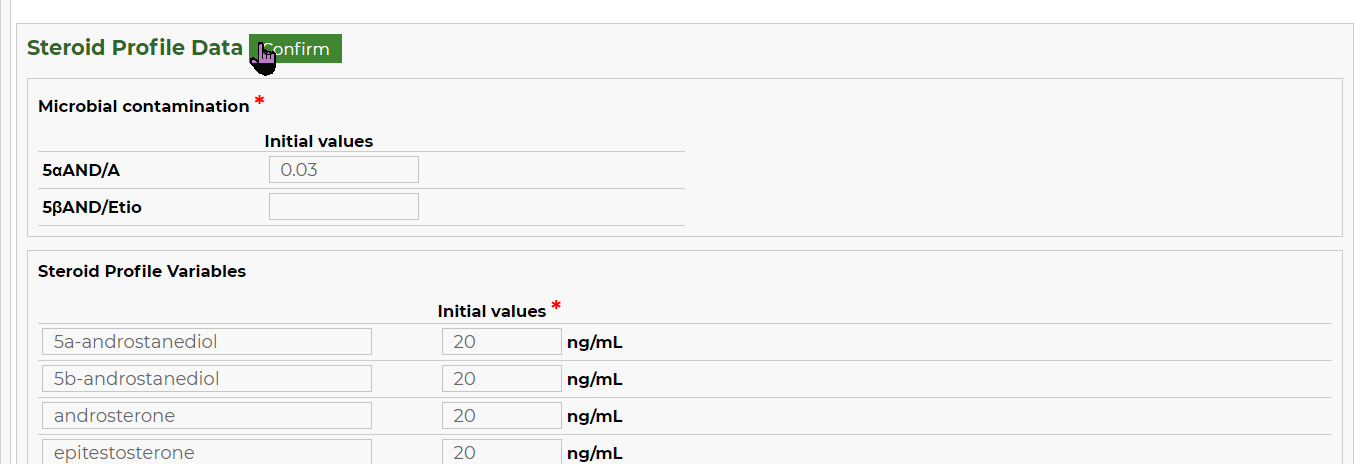This screenshot has width=1356, height=464.
Task: Click the epitestosterone name field
Action: point(207,452)
